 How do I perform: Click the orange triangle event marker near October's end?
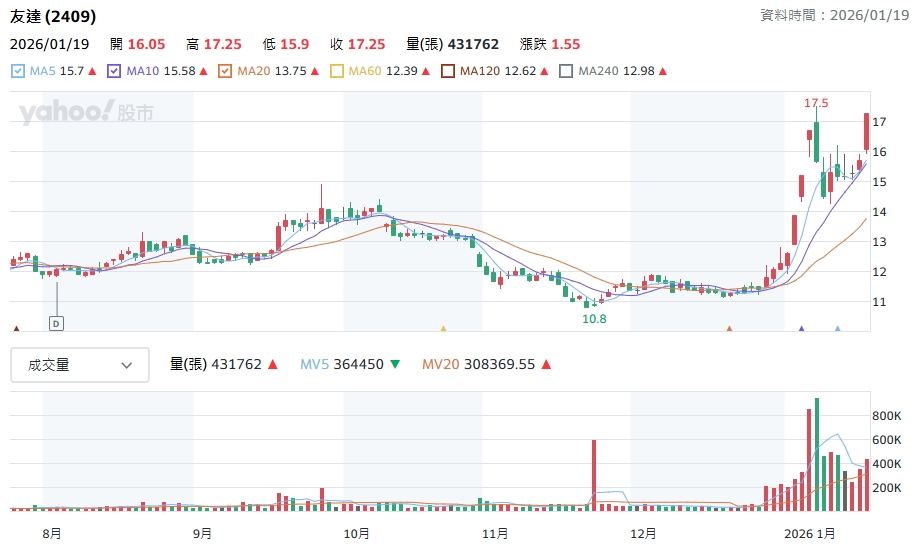[x=443, y=328]
